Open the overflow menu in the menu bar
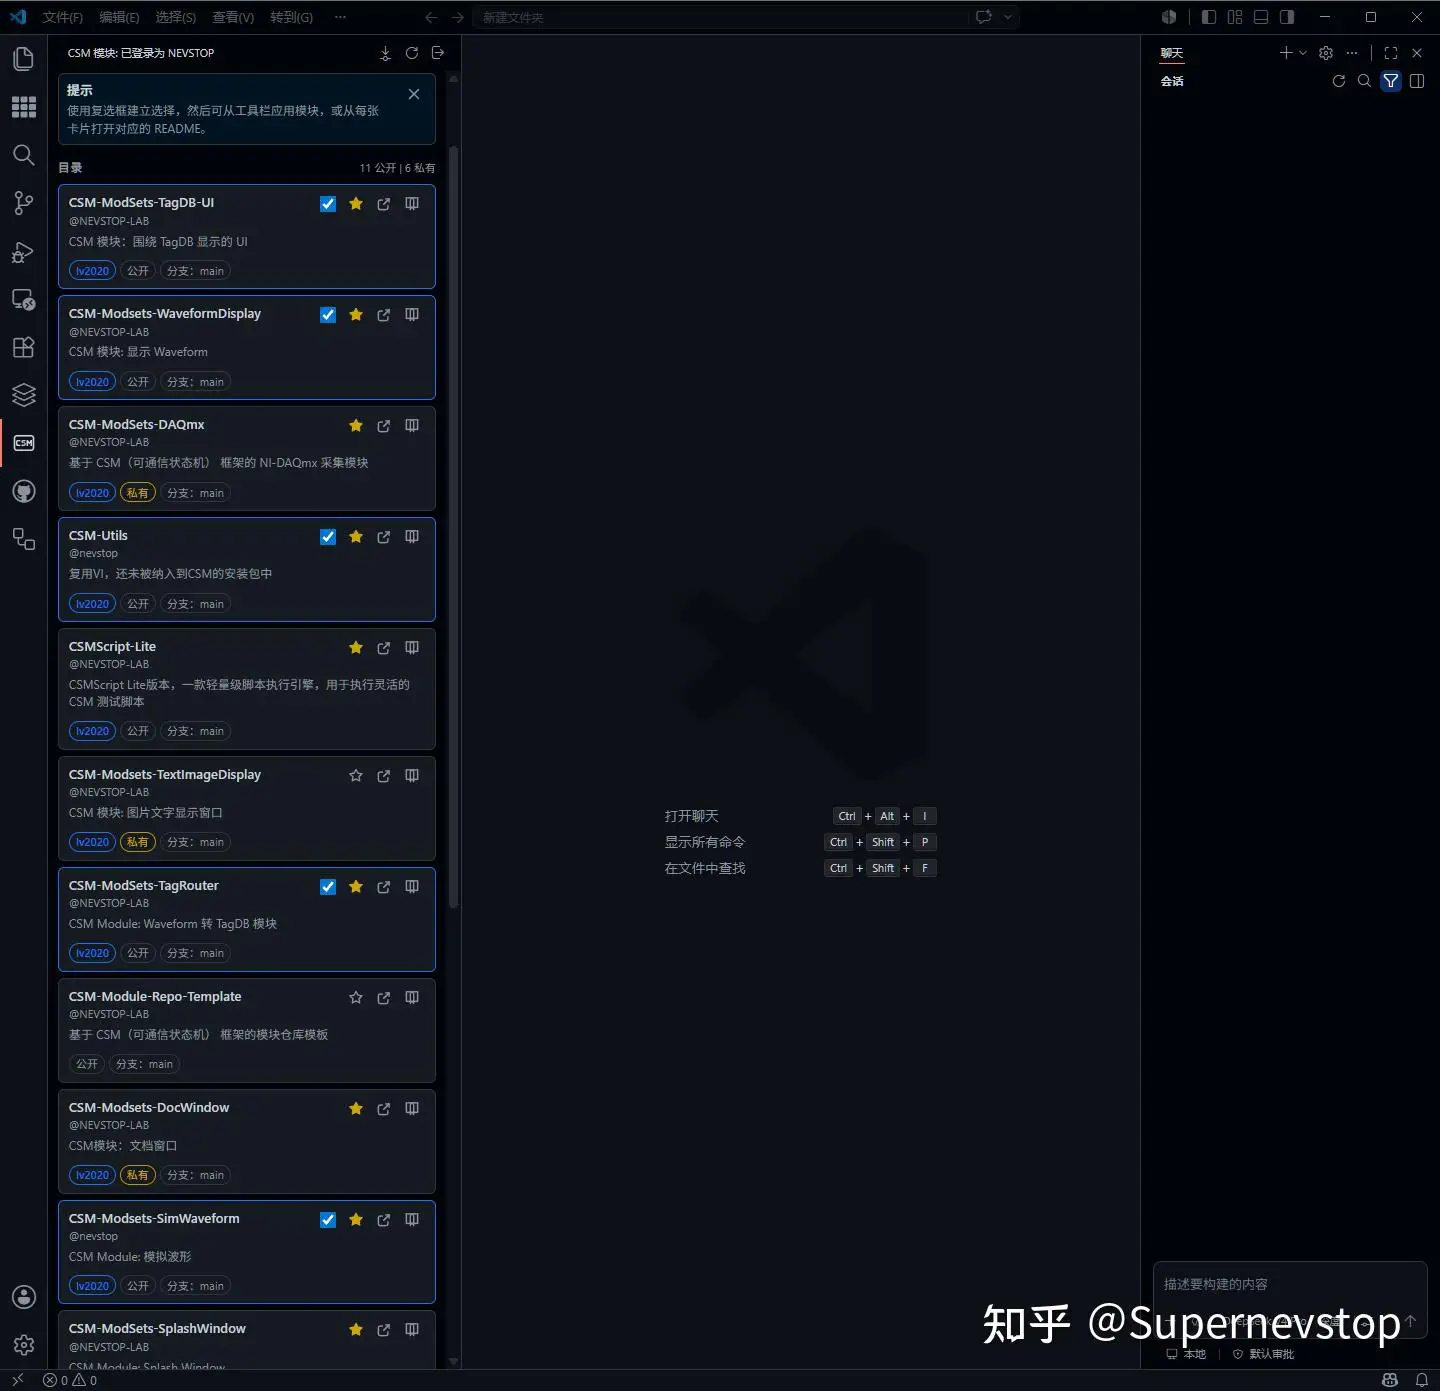 [340, 17]
